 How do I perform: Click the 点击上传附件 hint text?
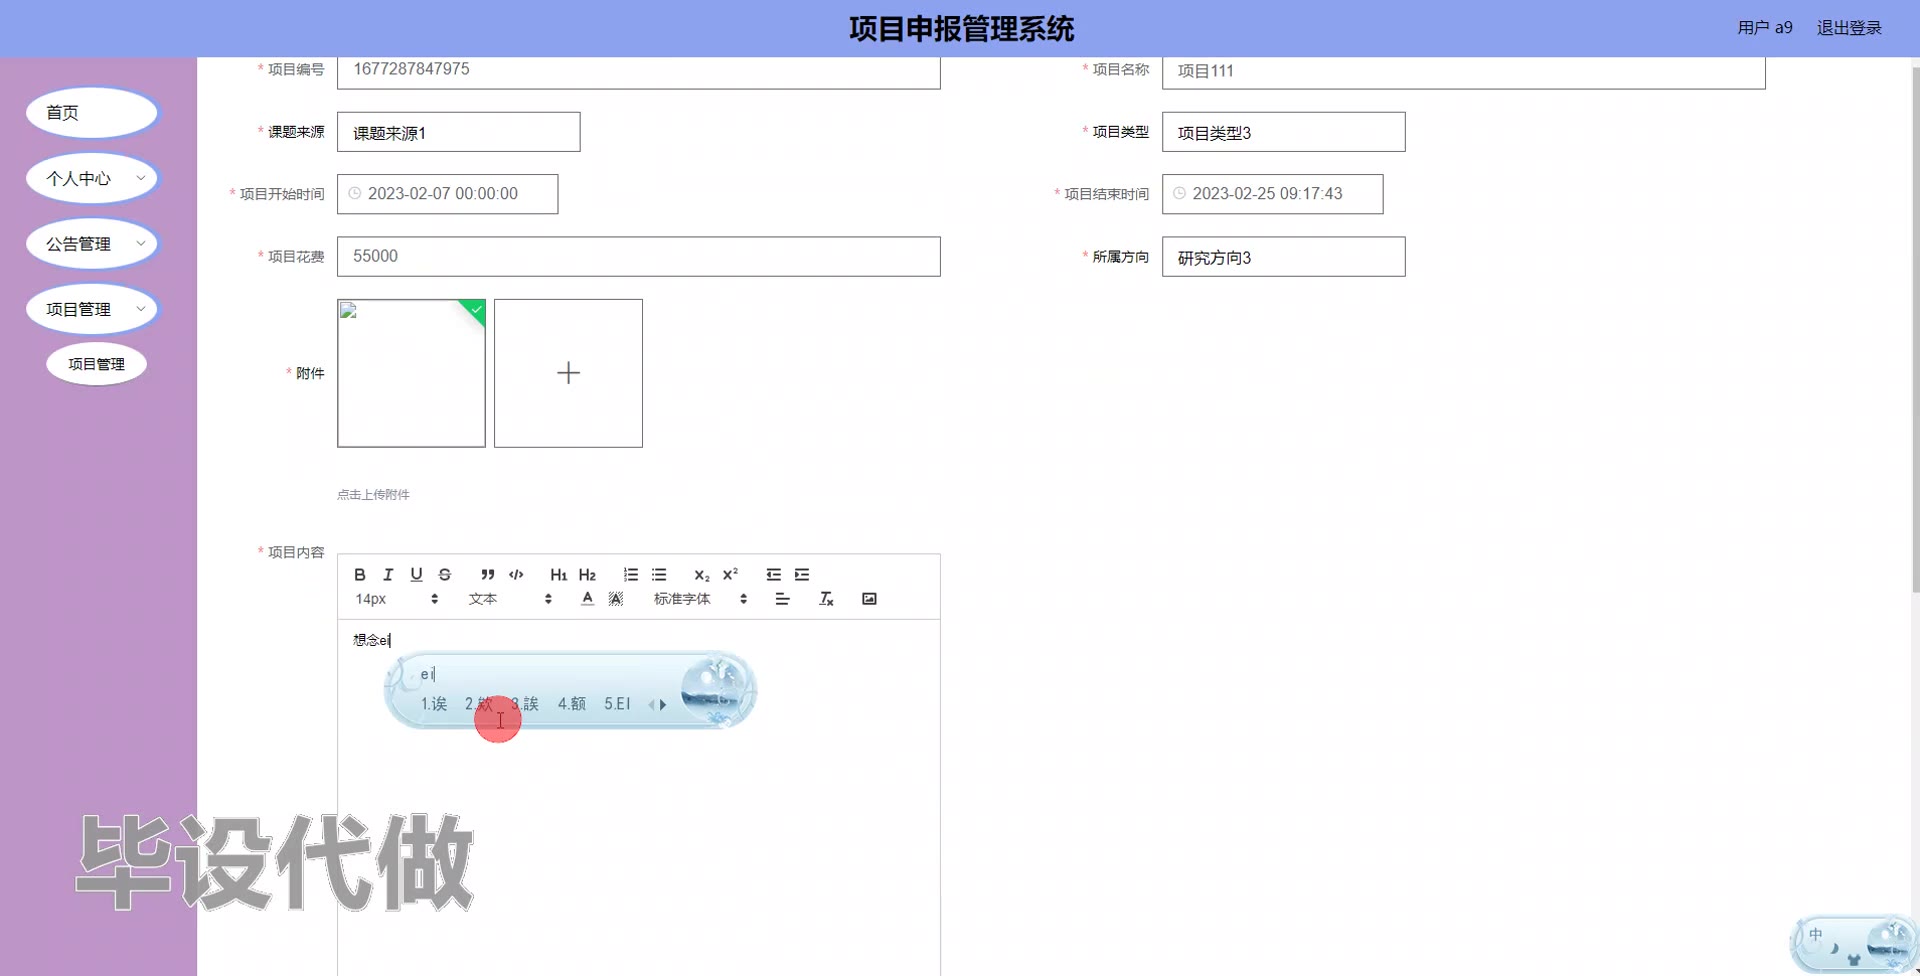(x=373, y=495)
